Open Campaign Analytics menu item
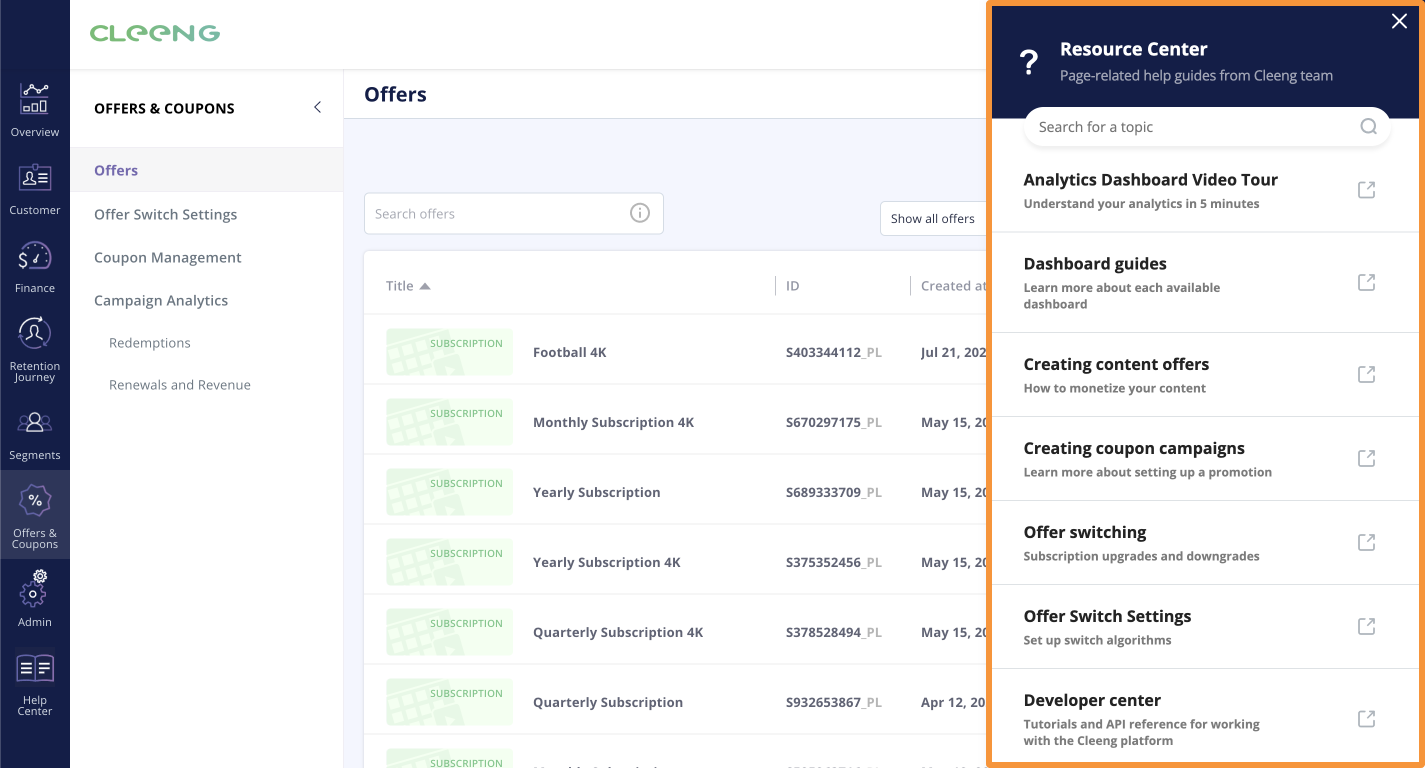This screenshot has width=1425, height=768. tap(161, 300)
